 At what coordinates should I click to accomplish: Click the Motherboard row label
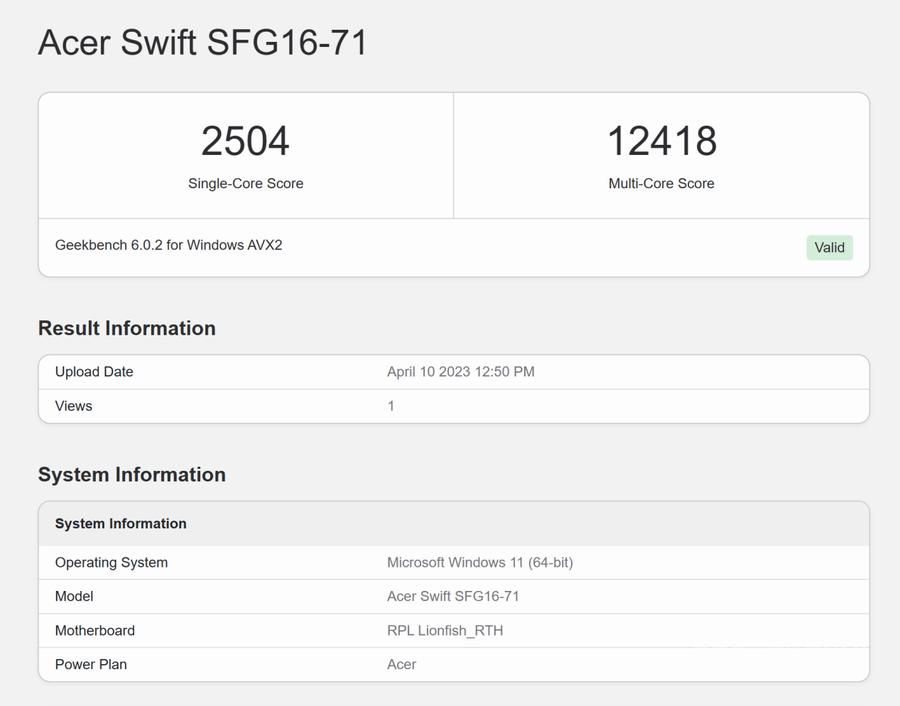[x=95, y=631]
